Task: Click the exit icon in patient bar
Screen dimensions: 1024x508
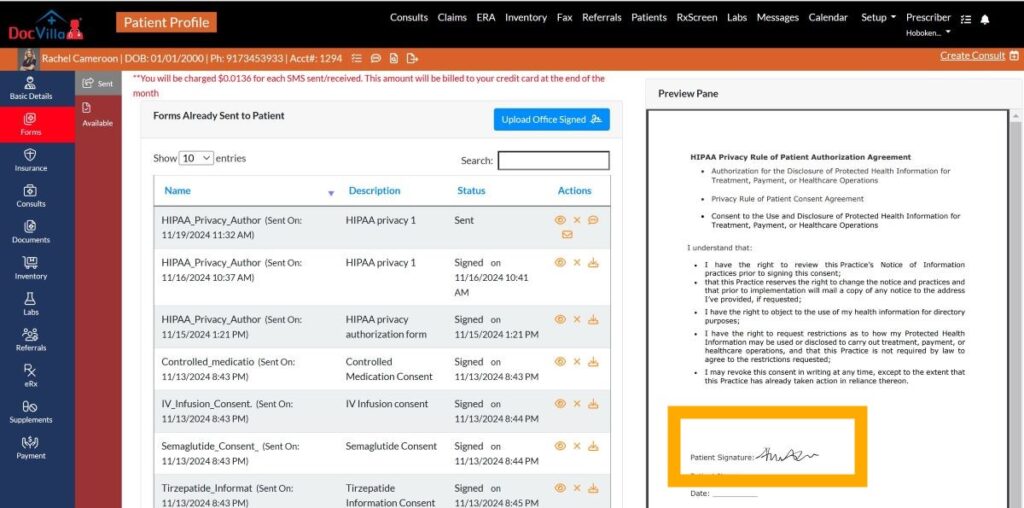Action: [412, 58]
